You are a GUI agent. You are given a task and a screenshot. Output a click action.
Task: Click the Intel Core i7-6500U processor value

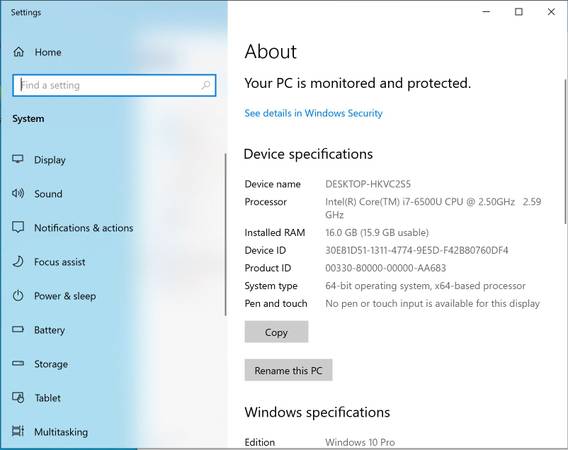pyautogui.click(x=433, y=208)
